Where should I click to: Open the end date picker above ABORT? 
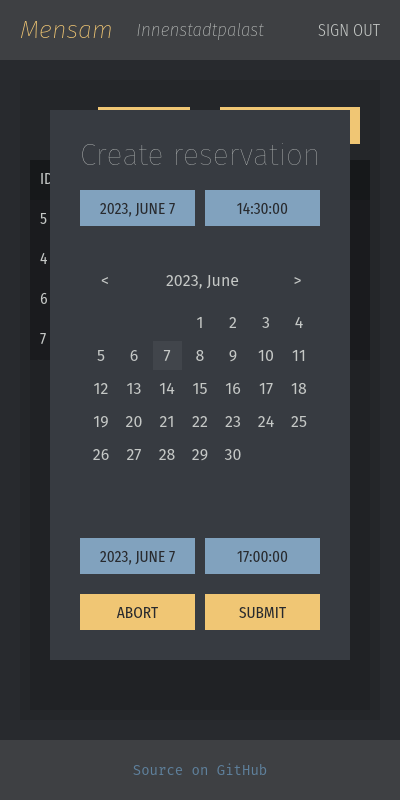pos(137,556)
